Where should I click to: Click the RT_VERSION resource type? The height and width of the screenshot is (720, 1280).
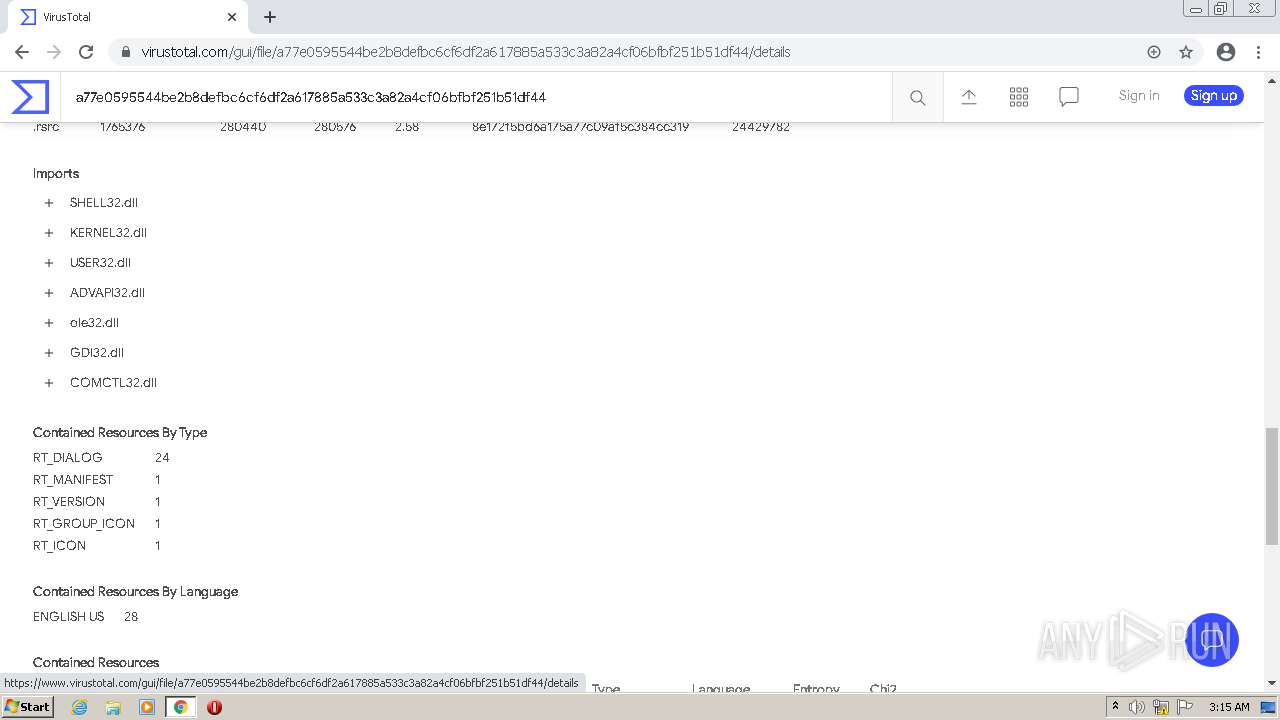(69, 501)
